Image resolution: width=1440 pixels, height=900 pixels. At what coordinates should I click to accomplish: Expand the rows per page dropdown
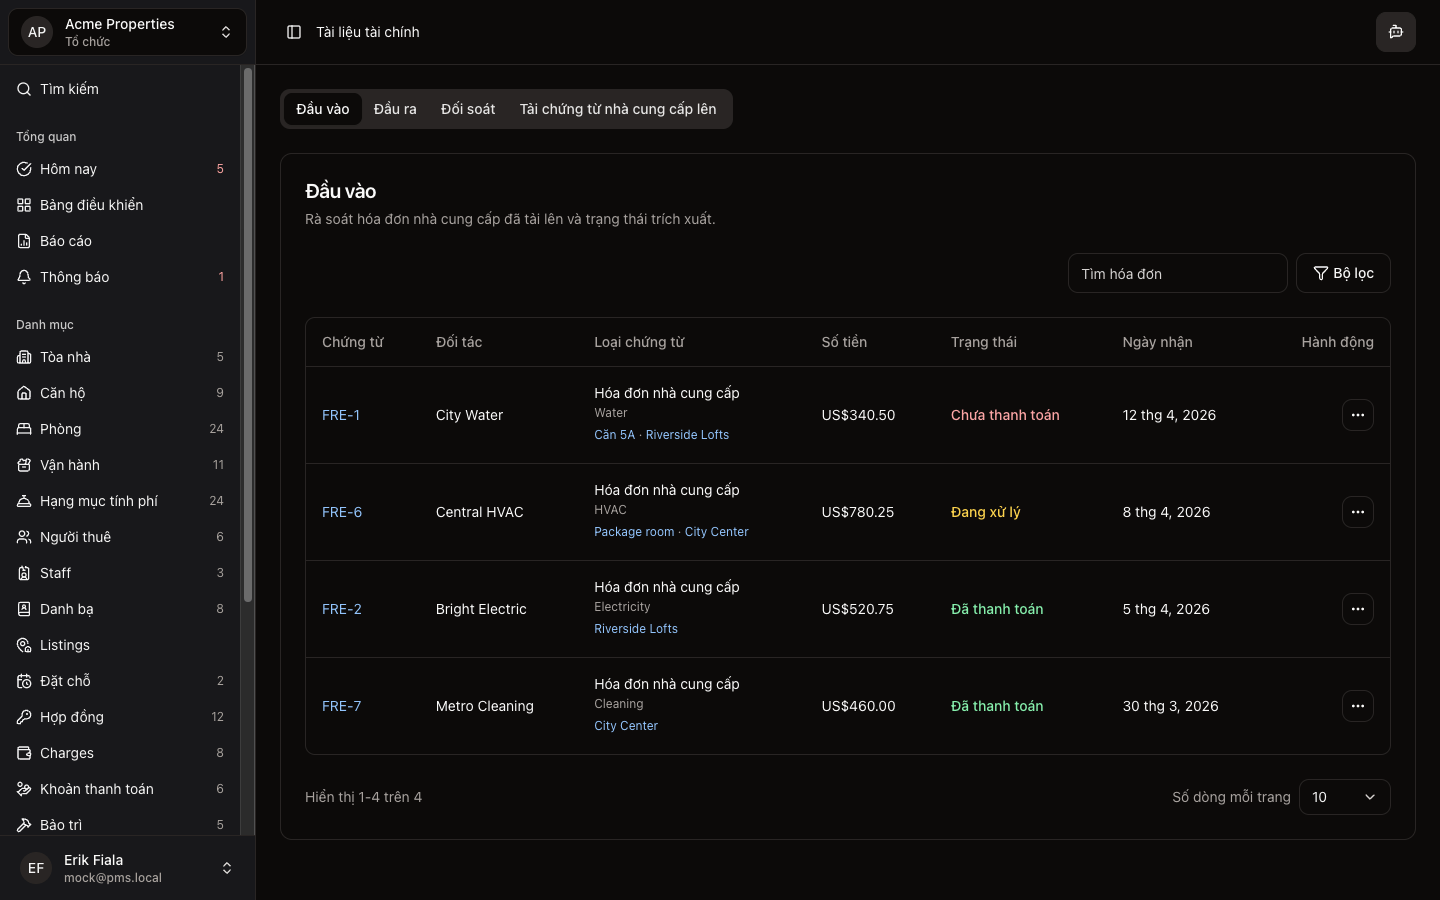(1344, 797)
